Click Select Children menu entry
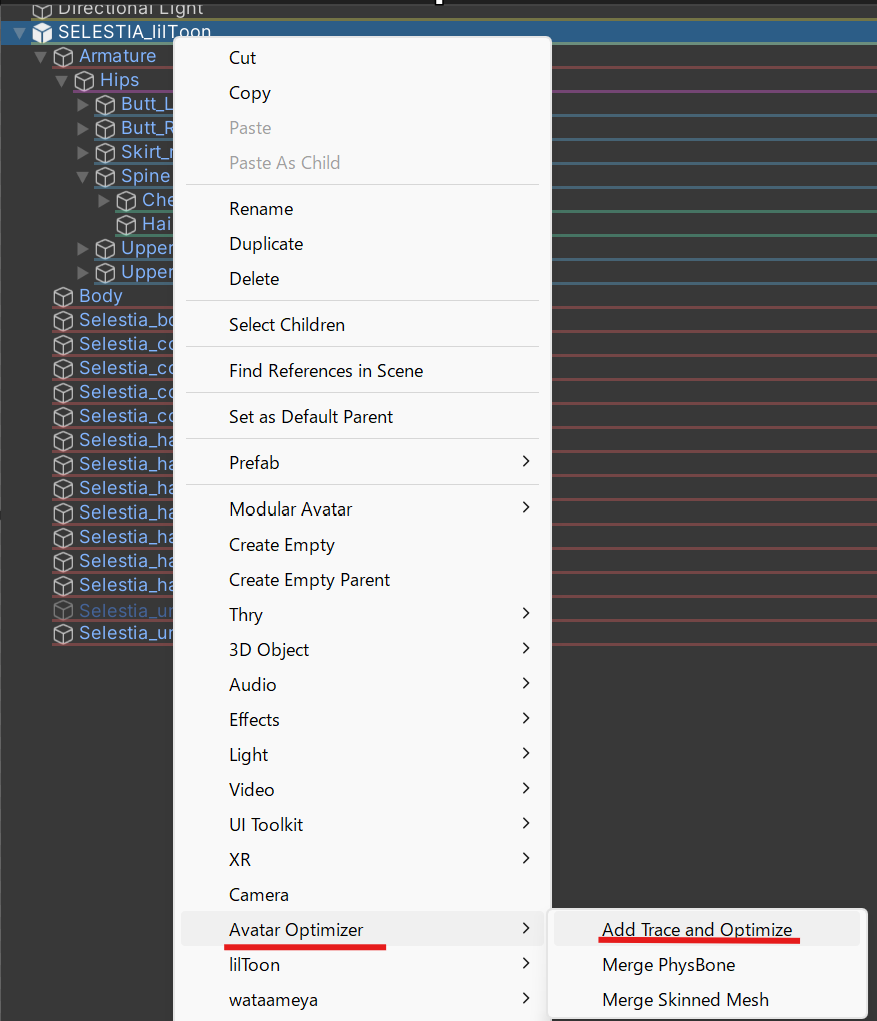Screen dimensions: 877x1021 pyautogui.click(x=363, y=325)
